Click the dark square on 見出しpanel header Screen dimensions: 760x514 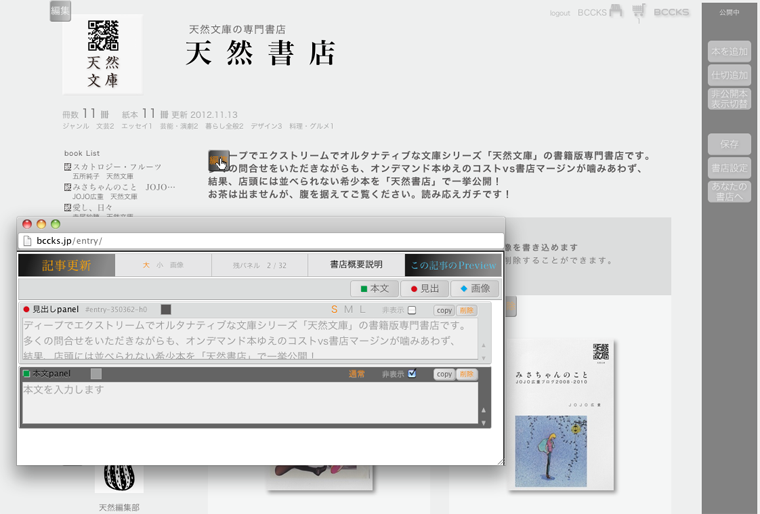[x=166, y=310]
